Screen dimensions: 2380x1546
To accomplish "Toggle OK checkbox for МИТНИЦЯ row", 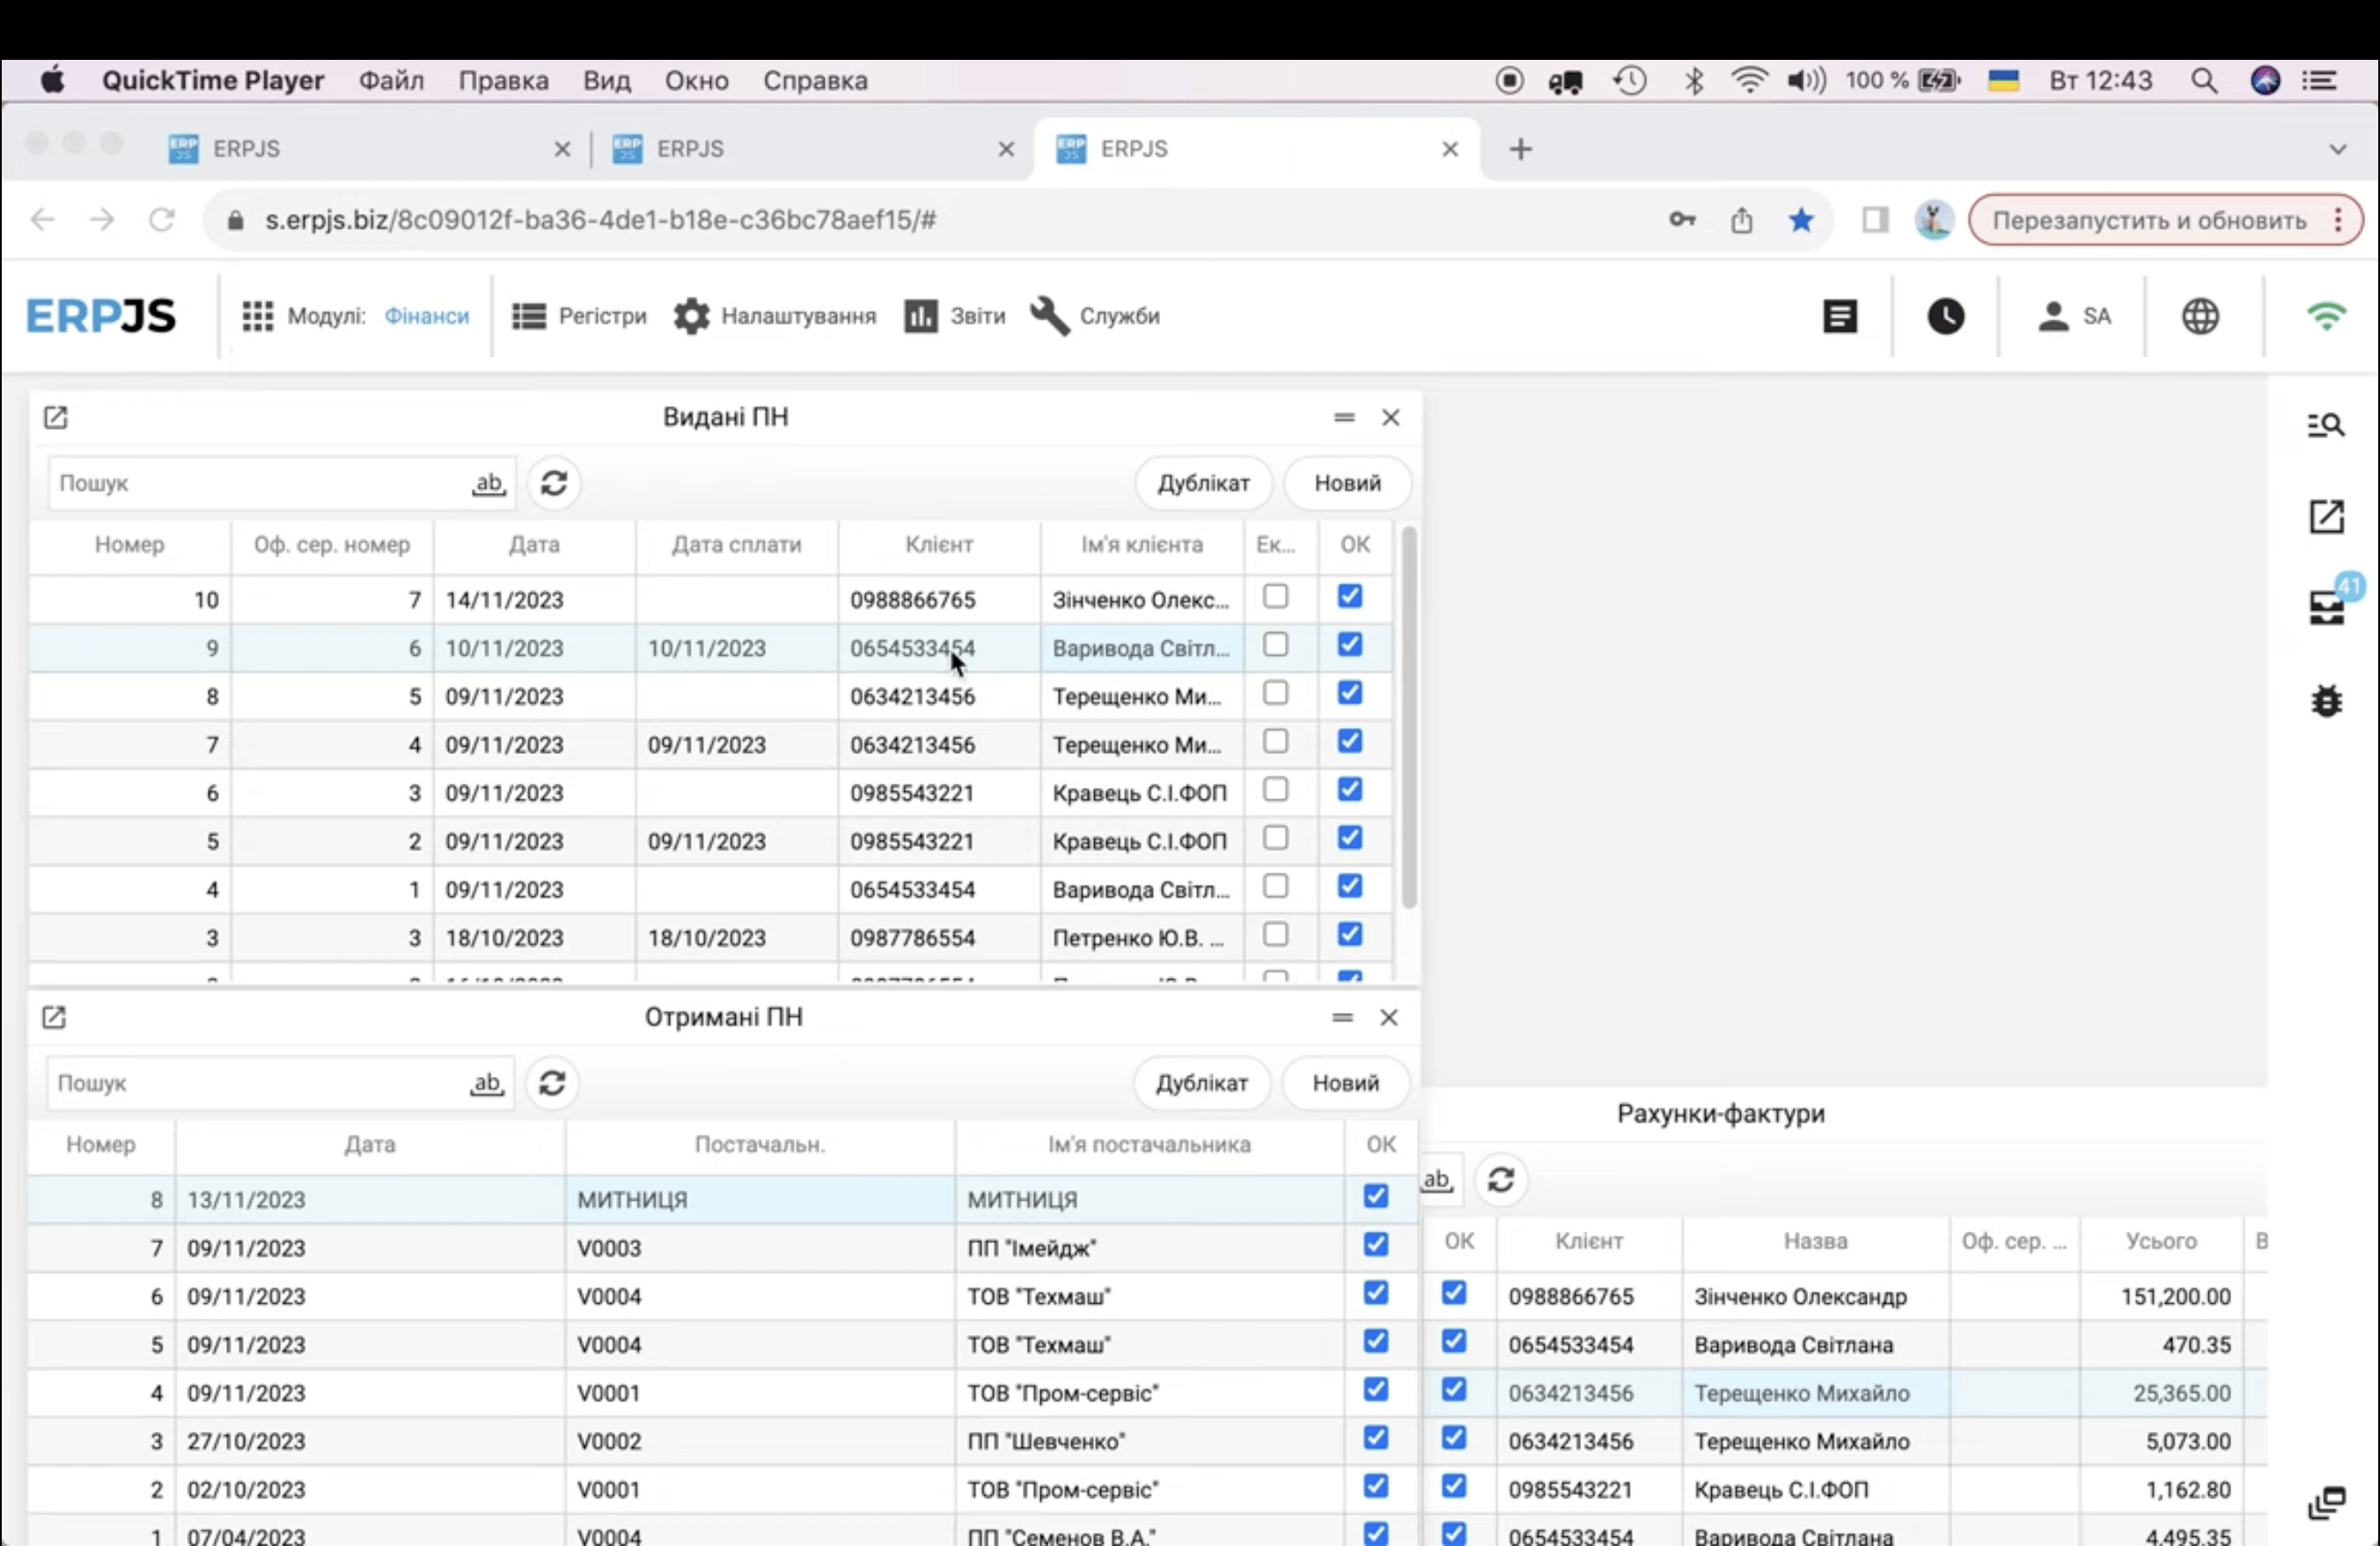I will pyautogui.click(x=1376, y=1196).
